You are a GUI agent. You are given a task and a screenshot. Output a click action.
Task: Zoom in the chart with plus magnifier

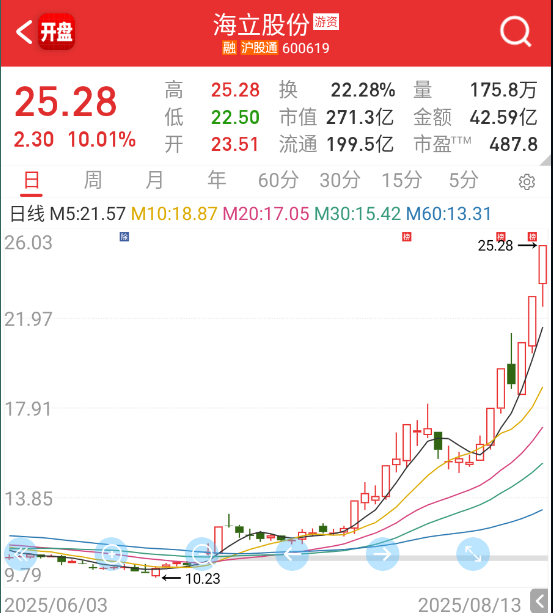[111, 554]
